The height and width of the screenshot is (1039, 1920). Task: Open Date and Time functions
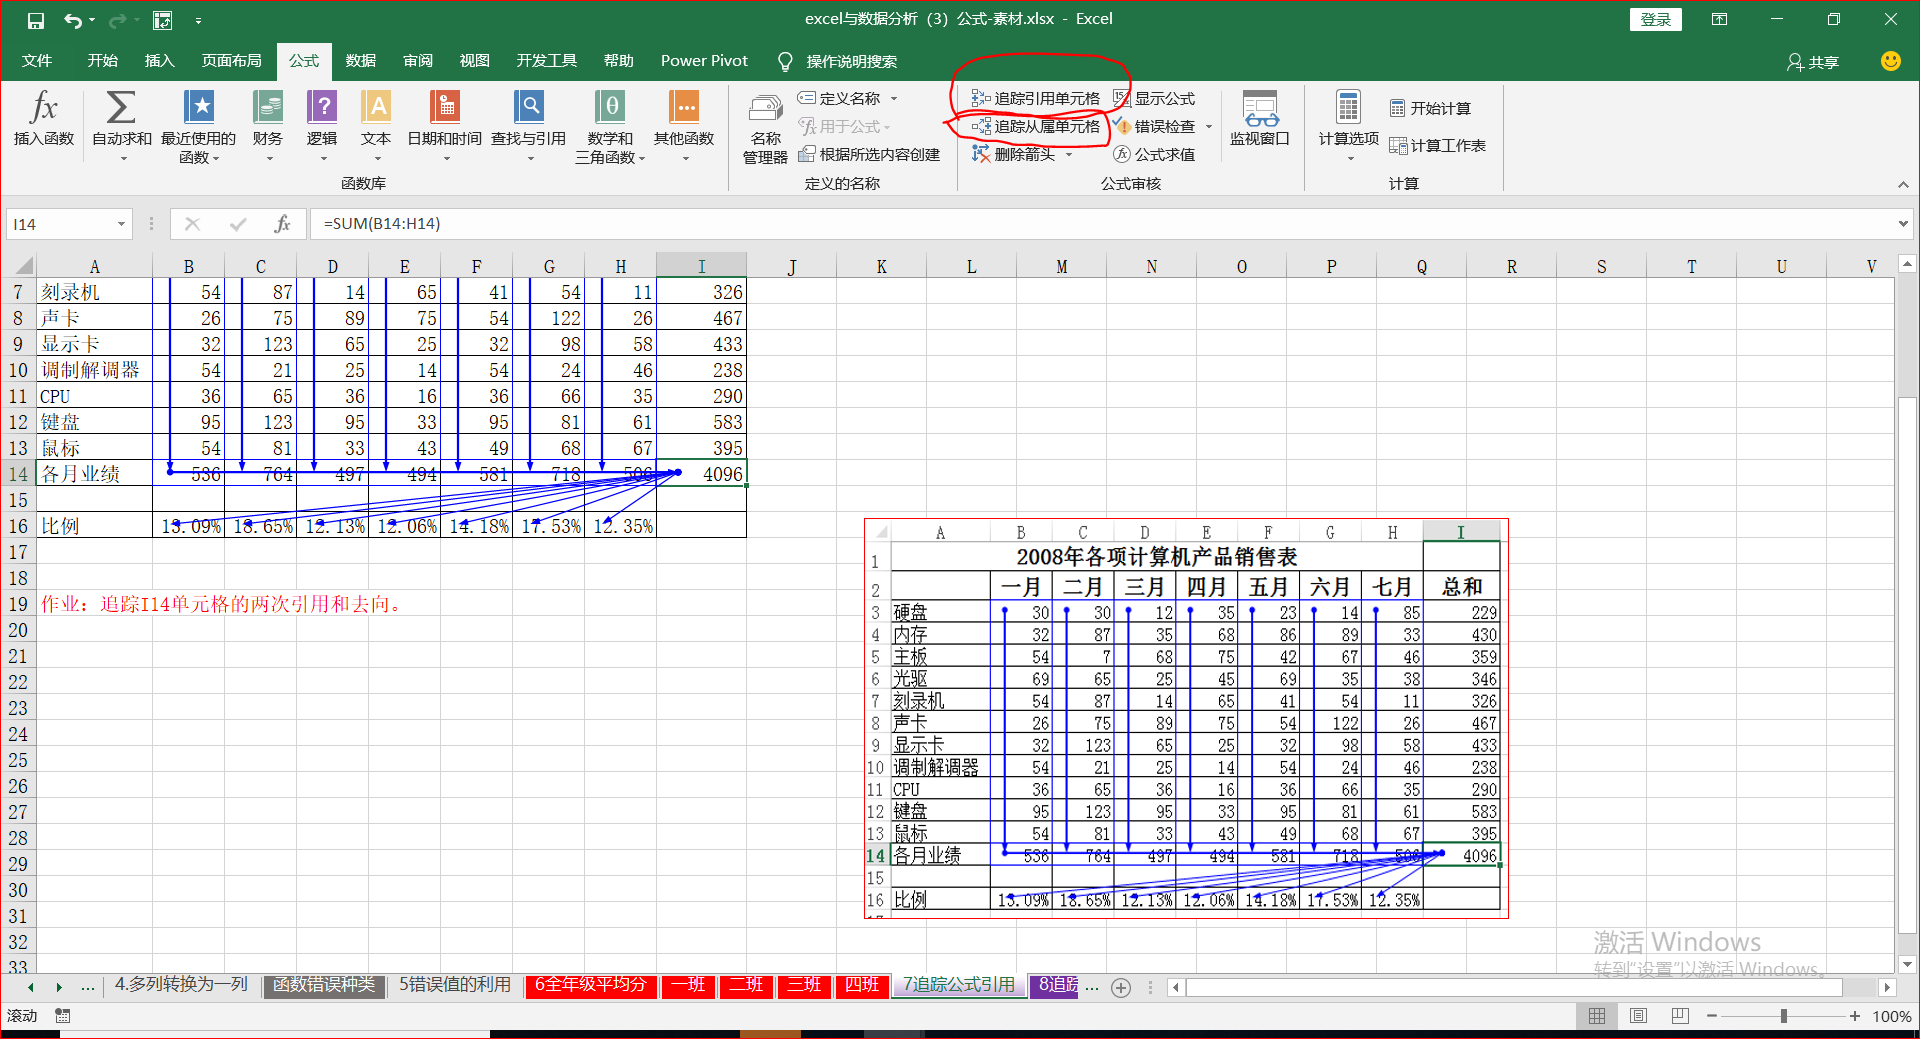(x=445, y=125)
